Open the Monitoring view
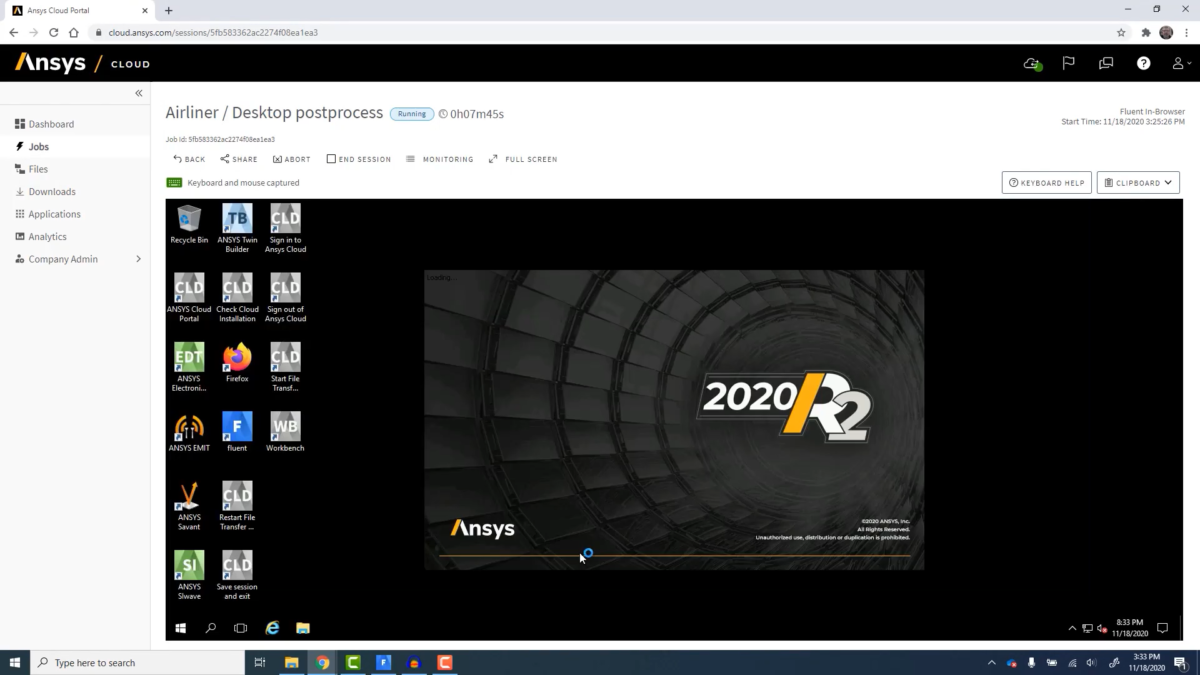The image size is (1200, 675). [440, 159]
